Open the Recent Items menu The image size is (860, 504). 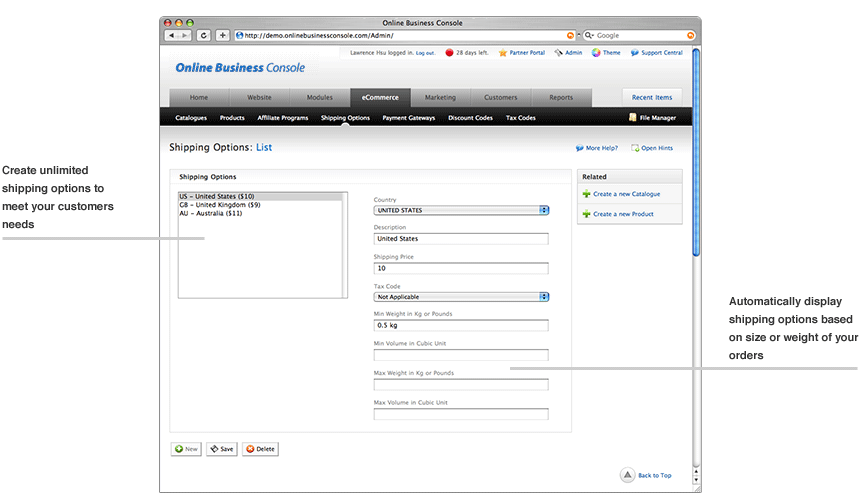(652, 97)
